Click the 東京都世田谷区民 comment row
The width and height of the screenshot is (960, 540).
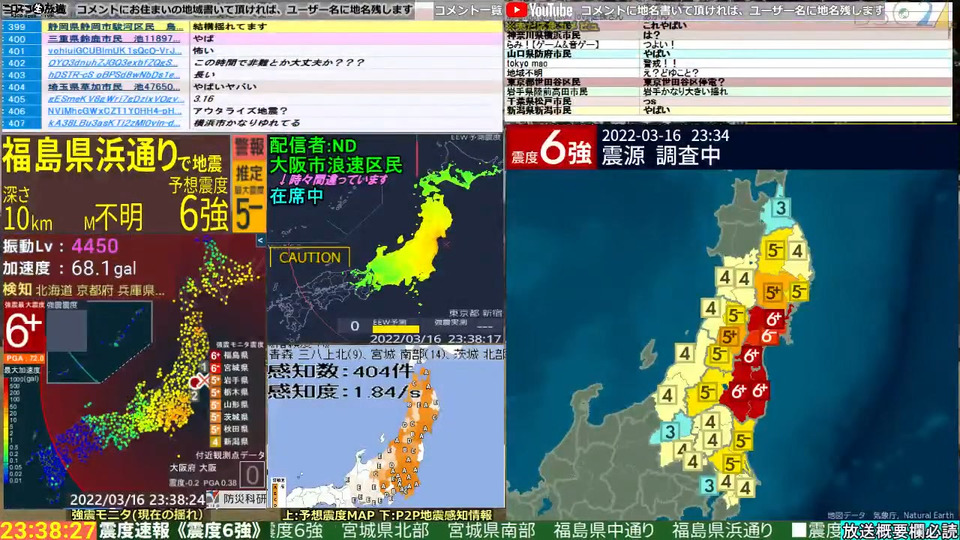pyautogui.click(x=727, y=82)
